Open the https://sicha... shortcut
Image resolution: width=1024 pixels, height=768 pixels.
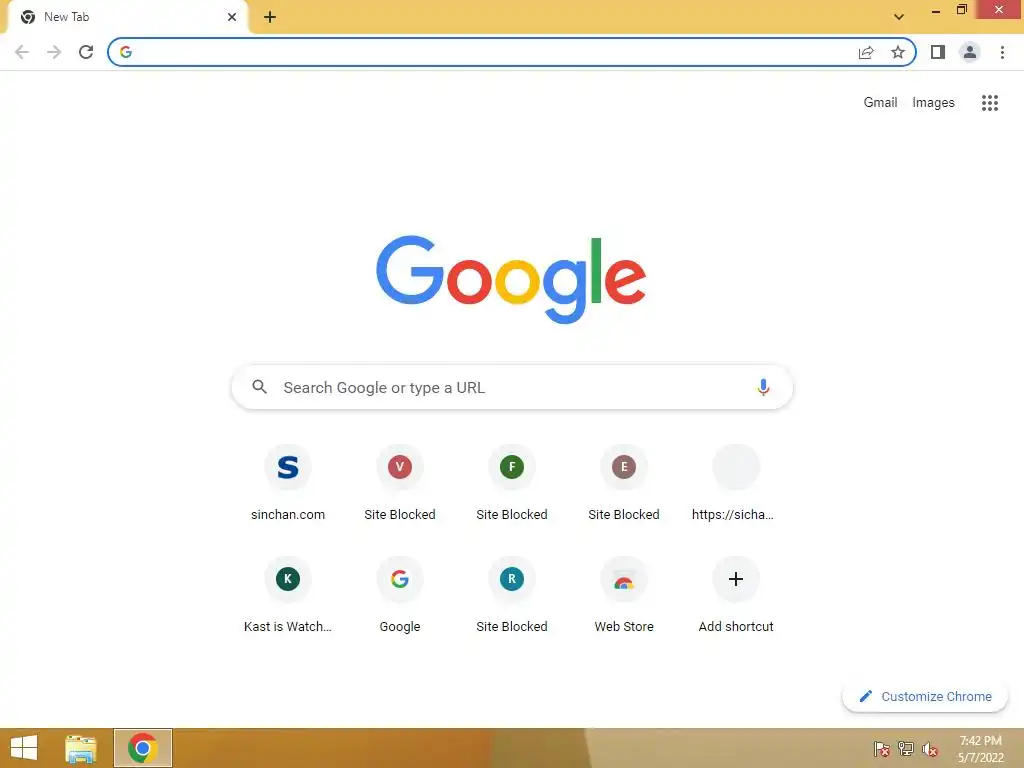coord(736,483)
